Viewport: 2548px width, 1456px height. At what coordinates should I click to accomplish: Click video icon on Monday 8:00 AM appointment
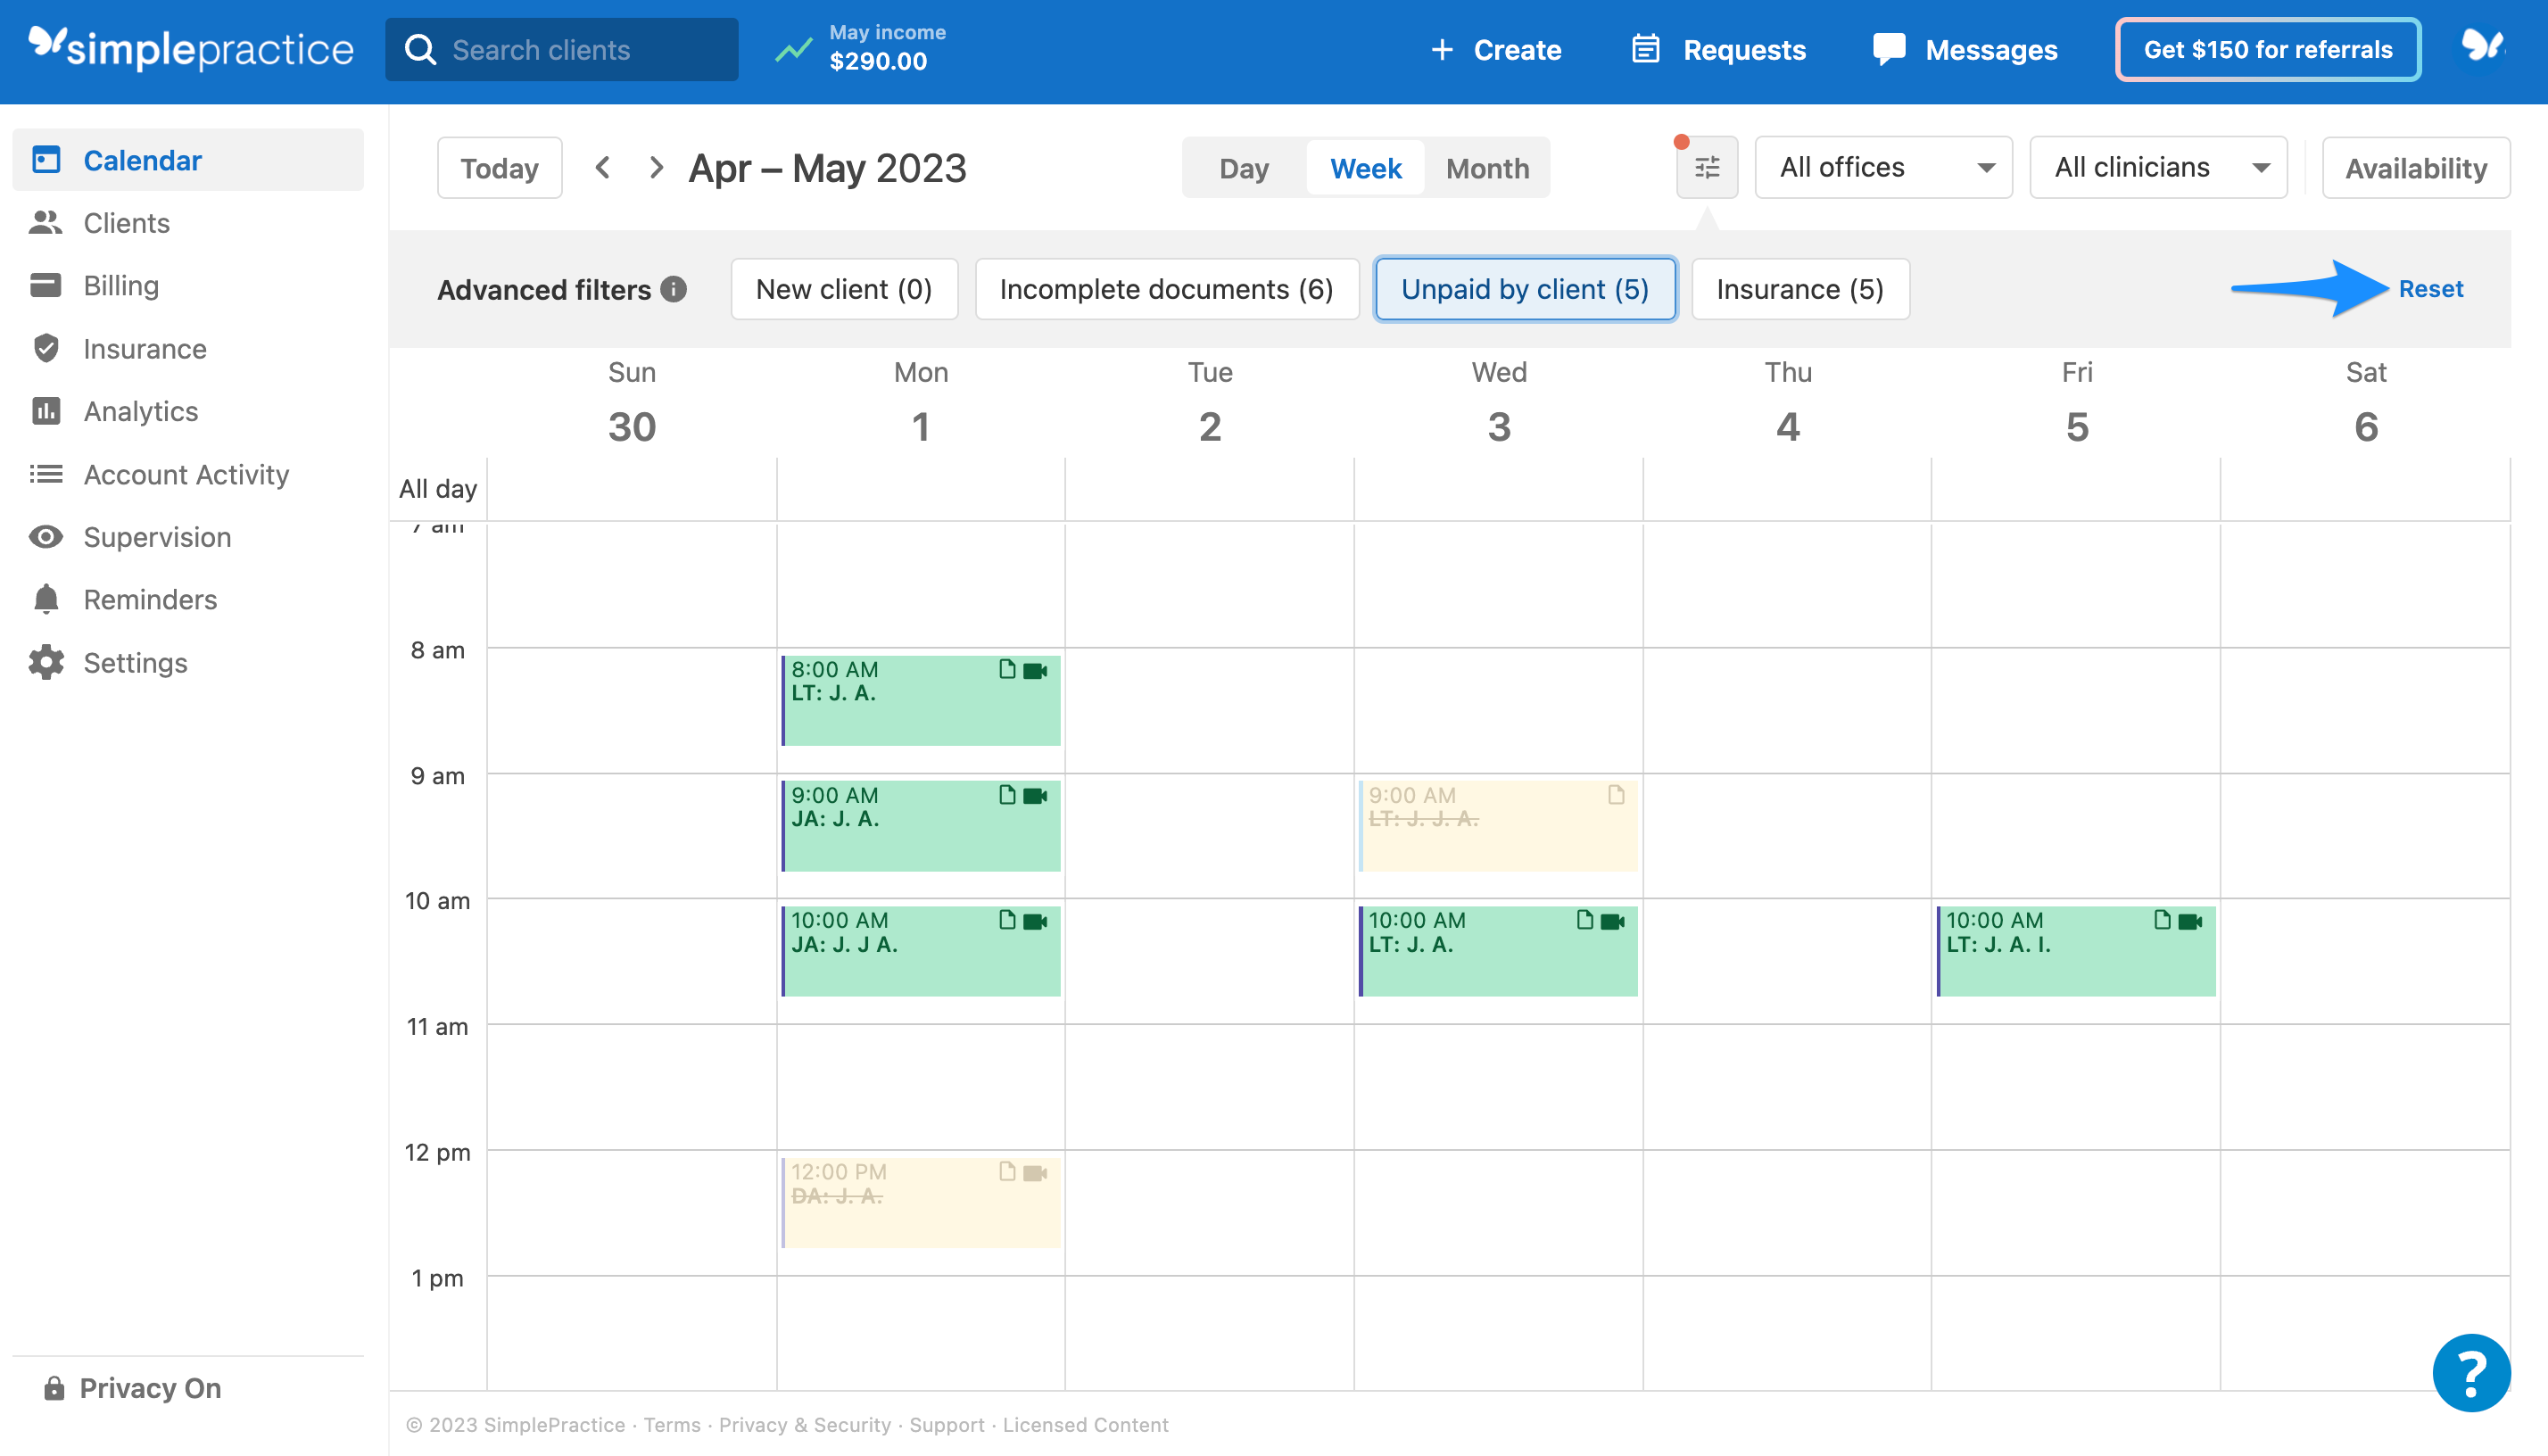click(1035, 670)
